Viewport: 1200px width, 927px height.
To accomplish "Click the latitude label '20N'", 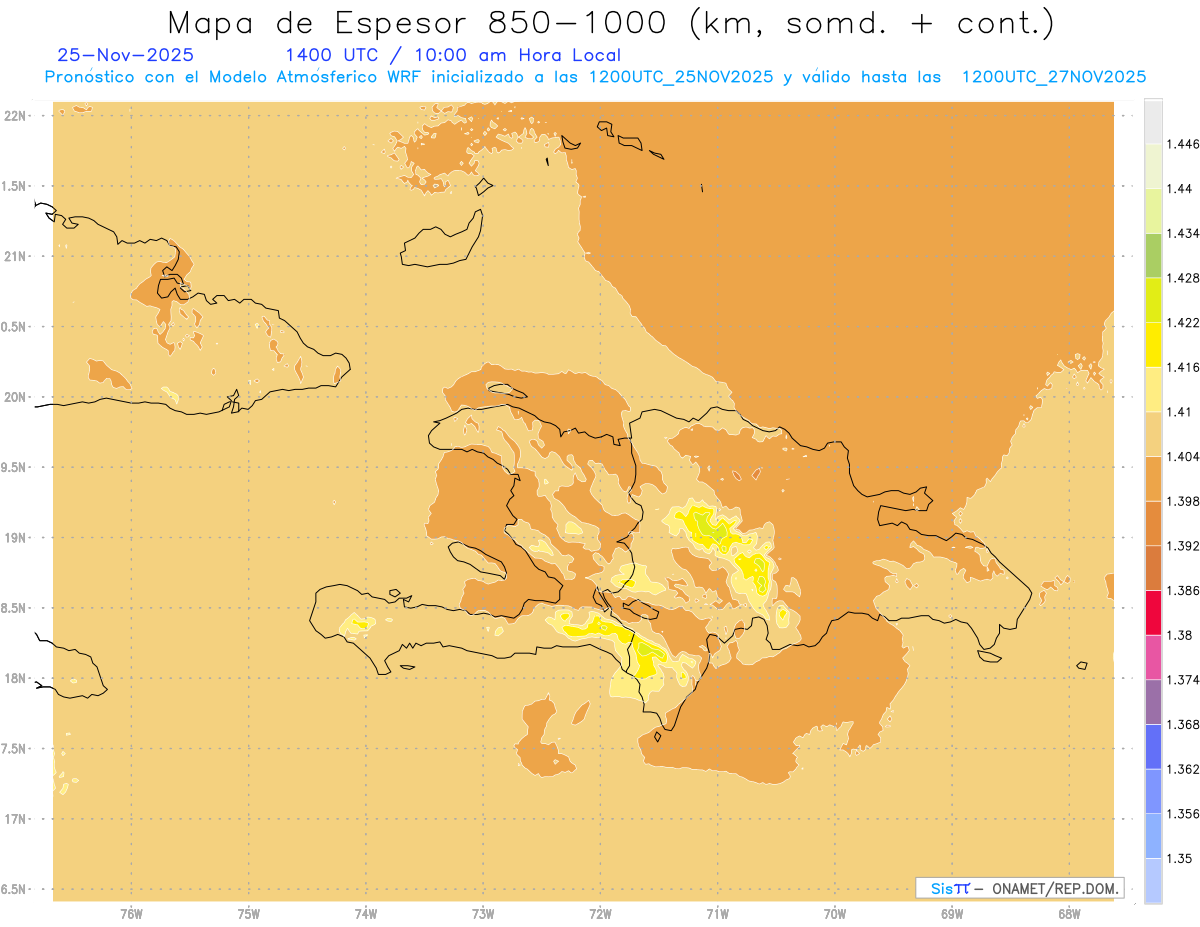I will coord(15,397).
